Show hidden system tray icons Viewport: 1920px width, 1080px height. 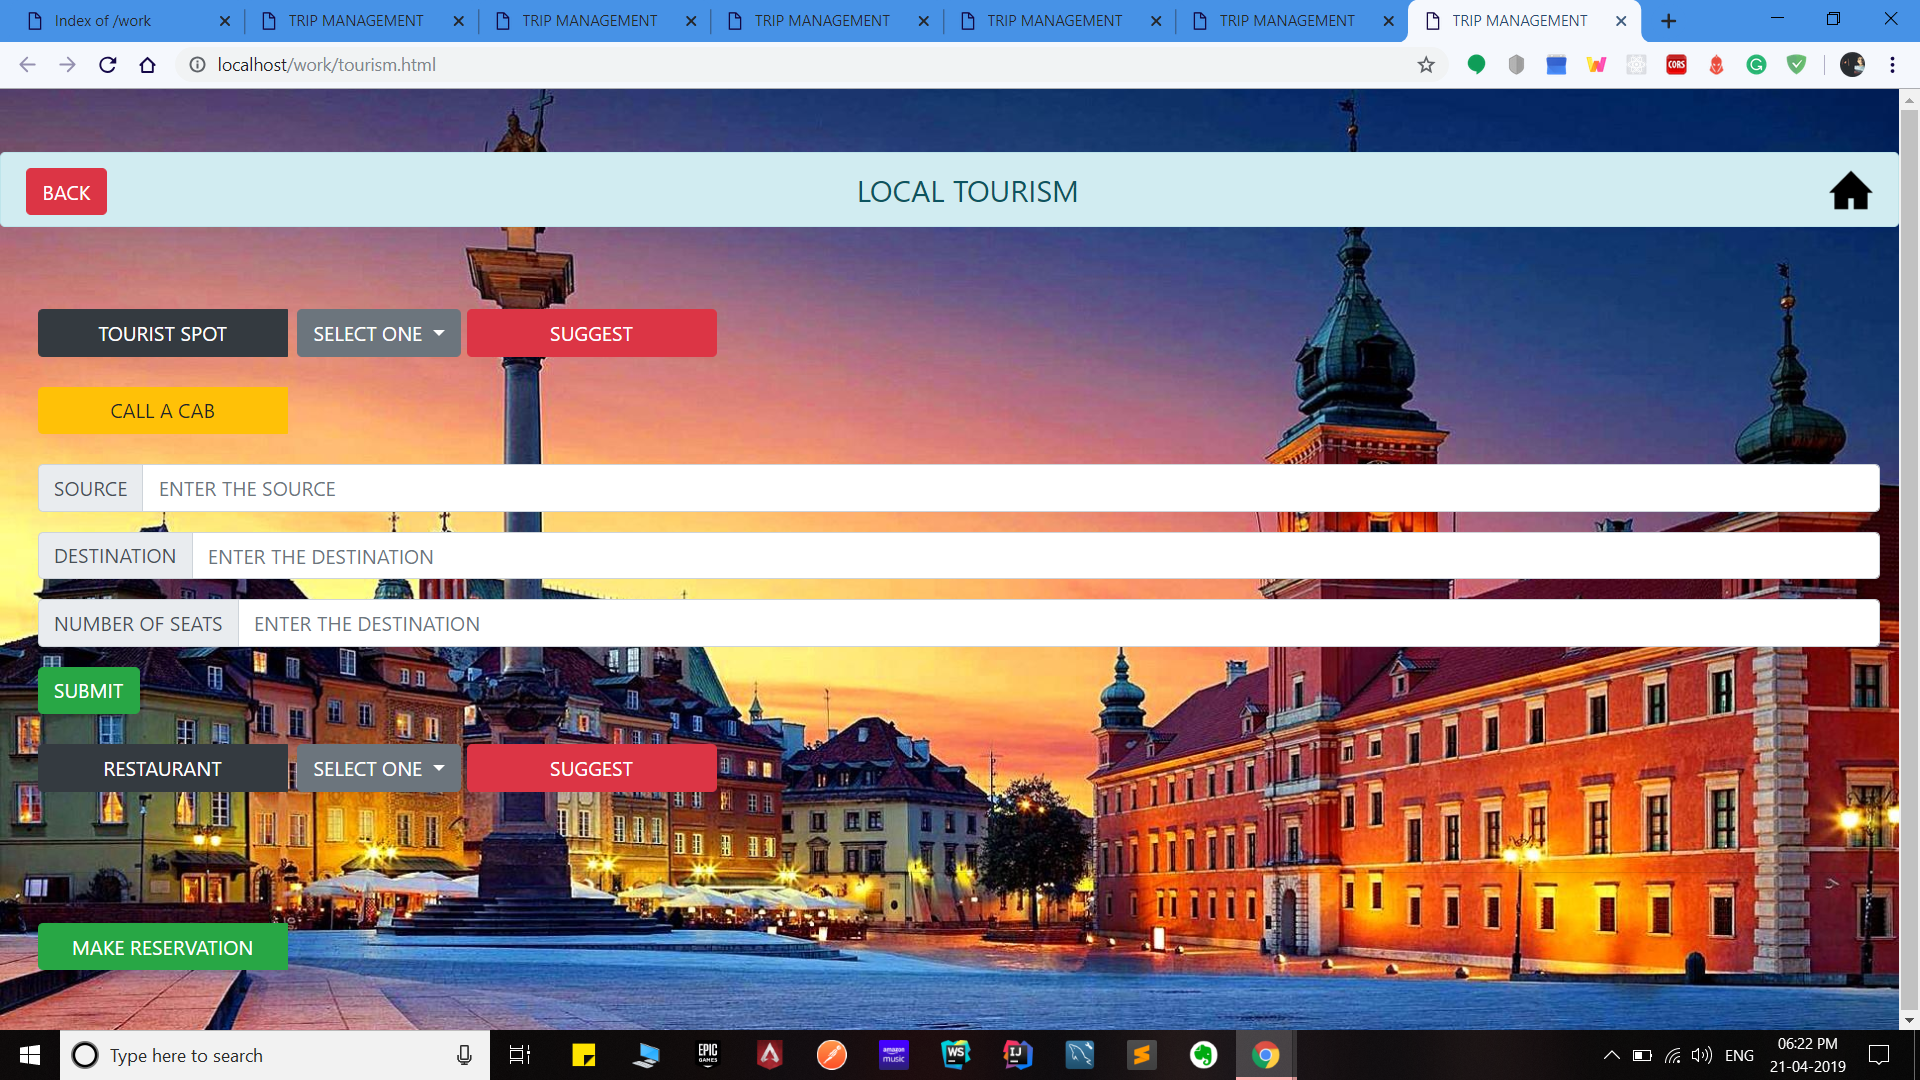click(x=1611, y=1055)
